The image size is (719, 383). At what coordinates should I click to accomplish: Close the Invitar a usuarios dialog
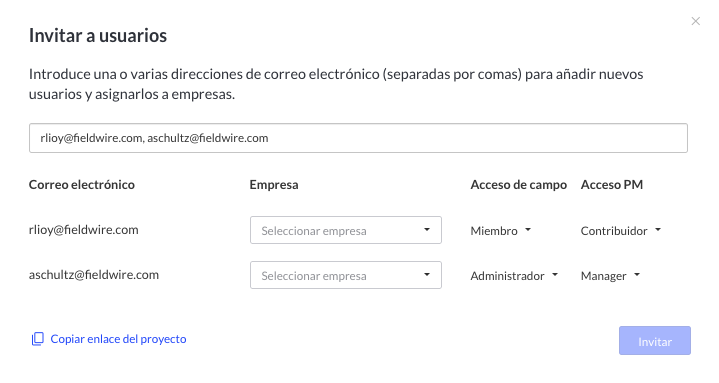point(695,21)
